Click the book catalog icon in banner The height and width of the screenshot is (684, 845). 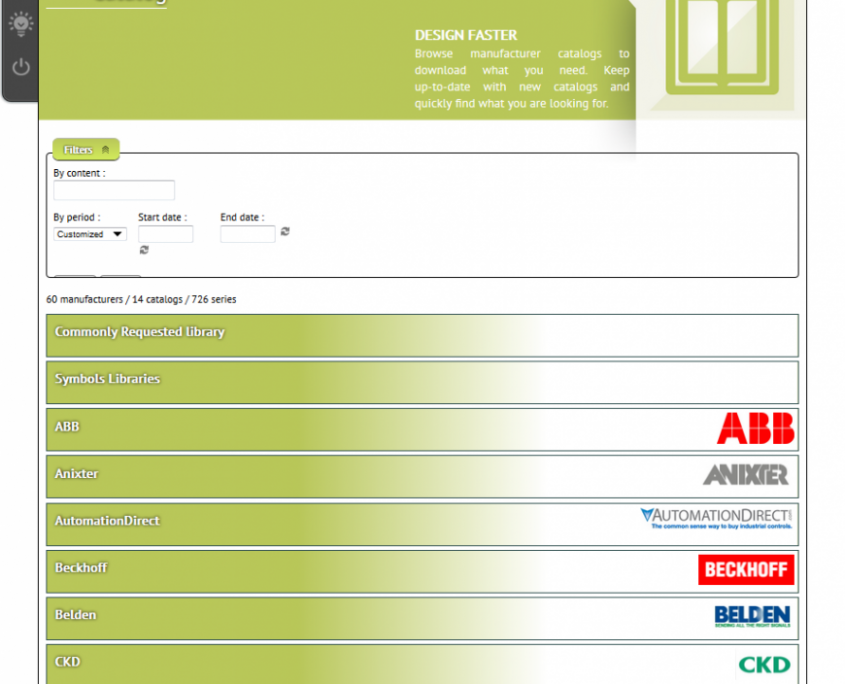click(x=722, y=46)
